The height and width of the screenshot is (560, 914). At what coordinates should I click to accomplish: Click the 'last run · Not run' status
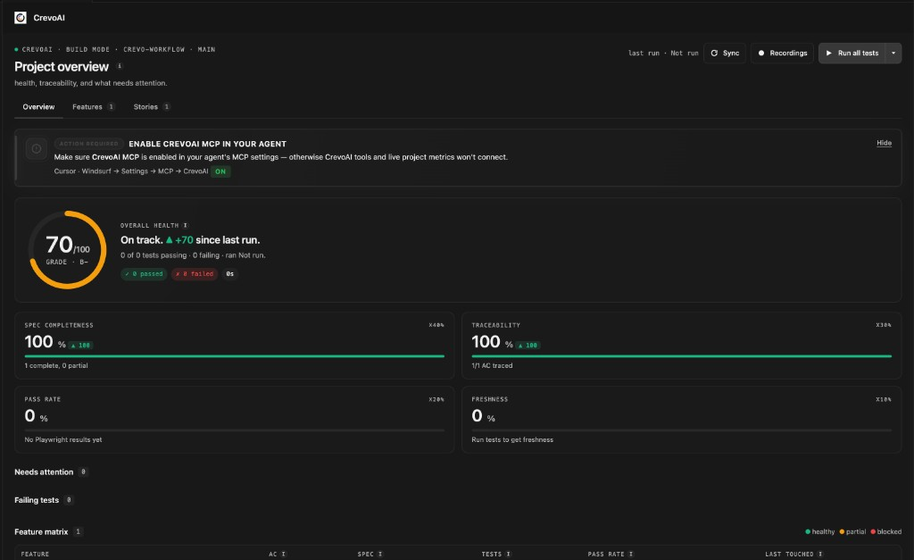click(663, 53)
